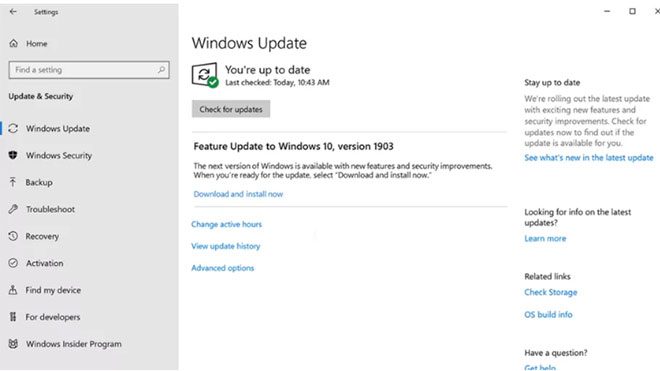Minimize the Settings window
The height and width of the screenshot is (371, 660).
pos(607,11)
